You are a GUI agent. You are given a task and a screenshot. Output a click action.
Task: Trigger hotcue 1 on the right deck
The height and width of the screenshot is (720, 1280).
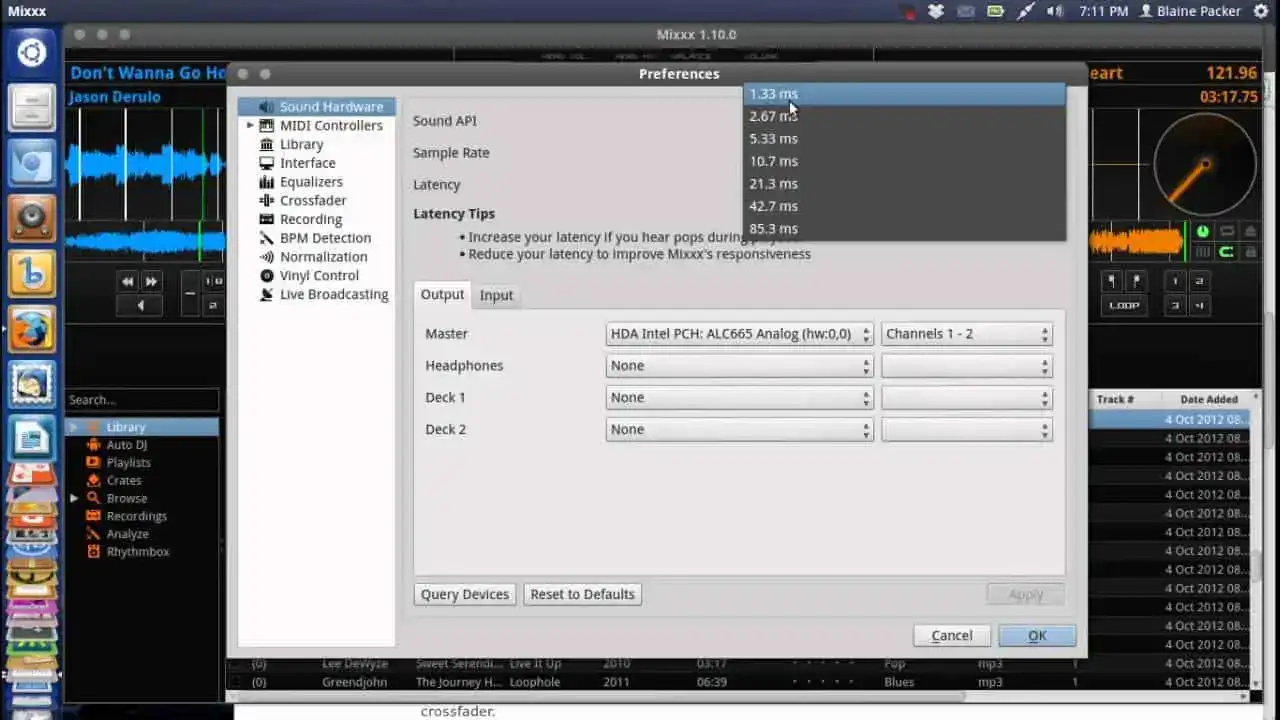[x=1176, y=282]
